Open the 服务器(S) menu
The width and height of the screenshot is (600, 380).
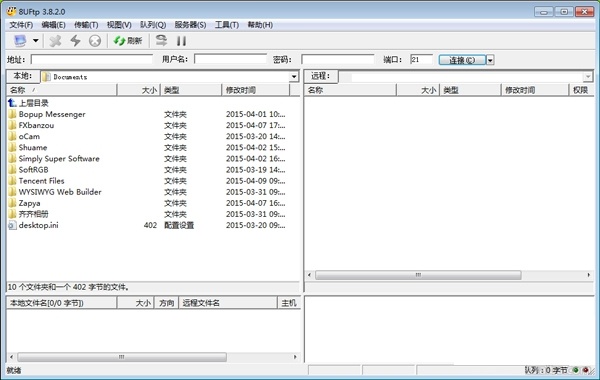[x=190, y=25]
